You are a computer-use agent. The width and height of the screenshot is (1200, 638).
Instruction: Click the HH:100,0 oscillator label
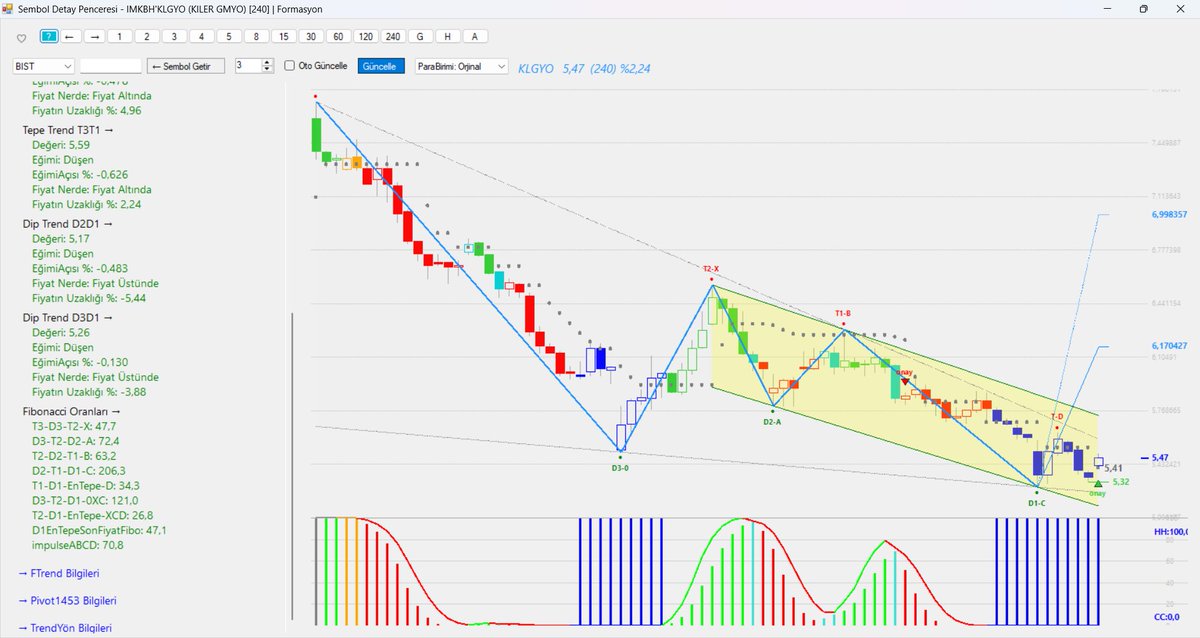coord(1169,531)
